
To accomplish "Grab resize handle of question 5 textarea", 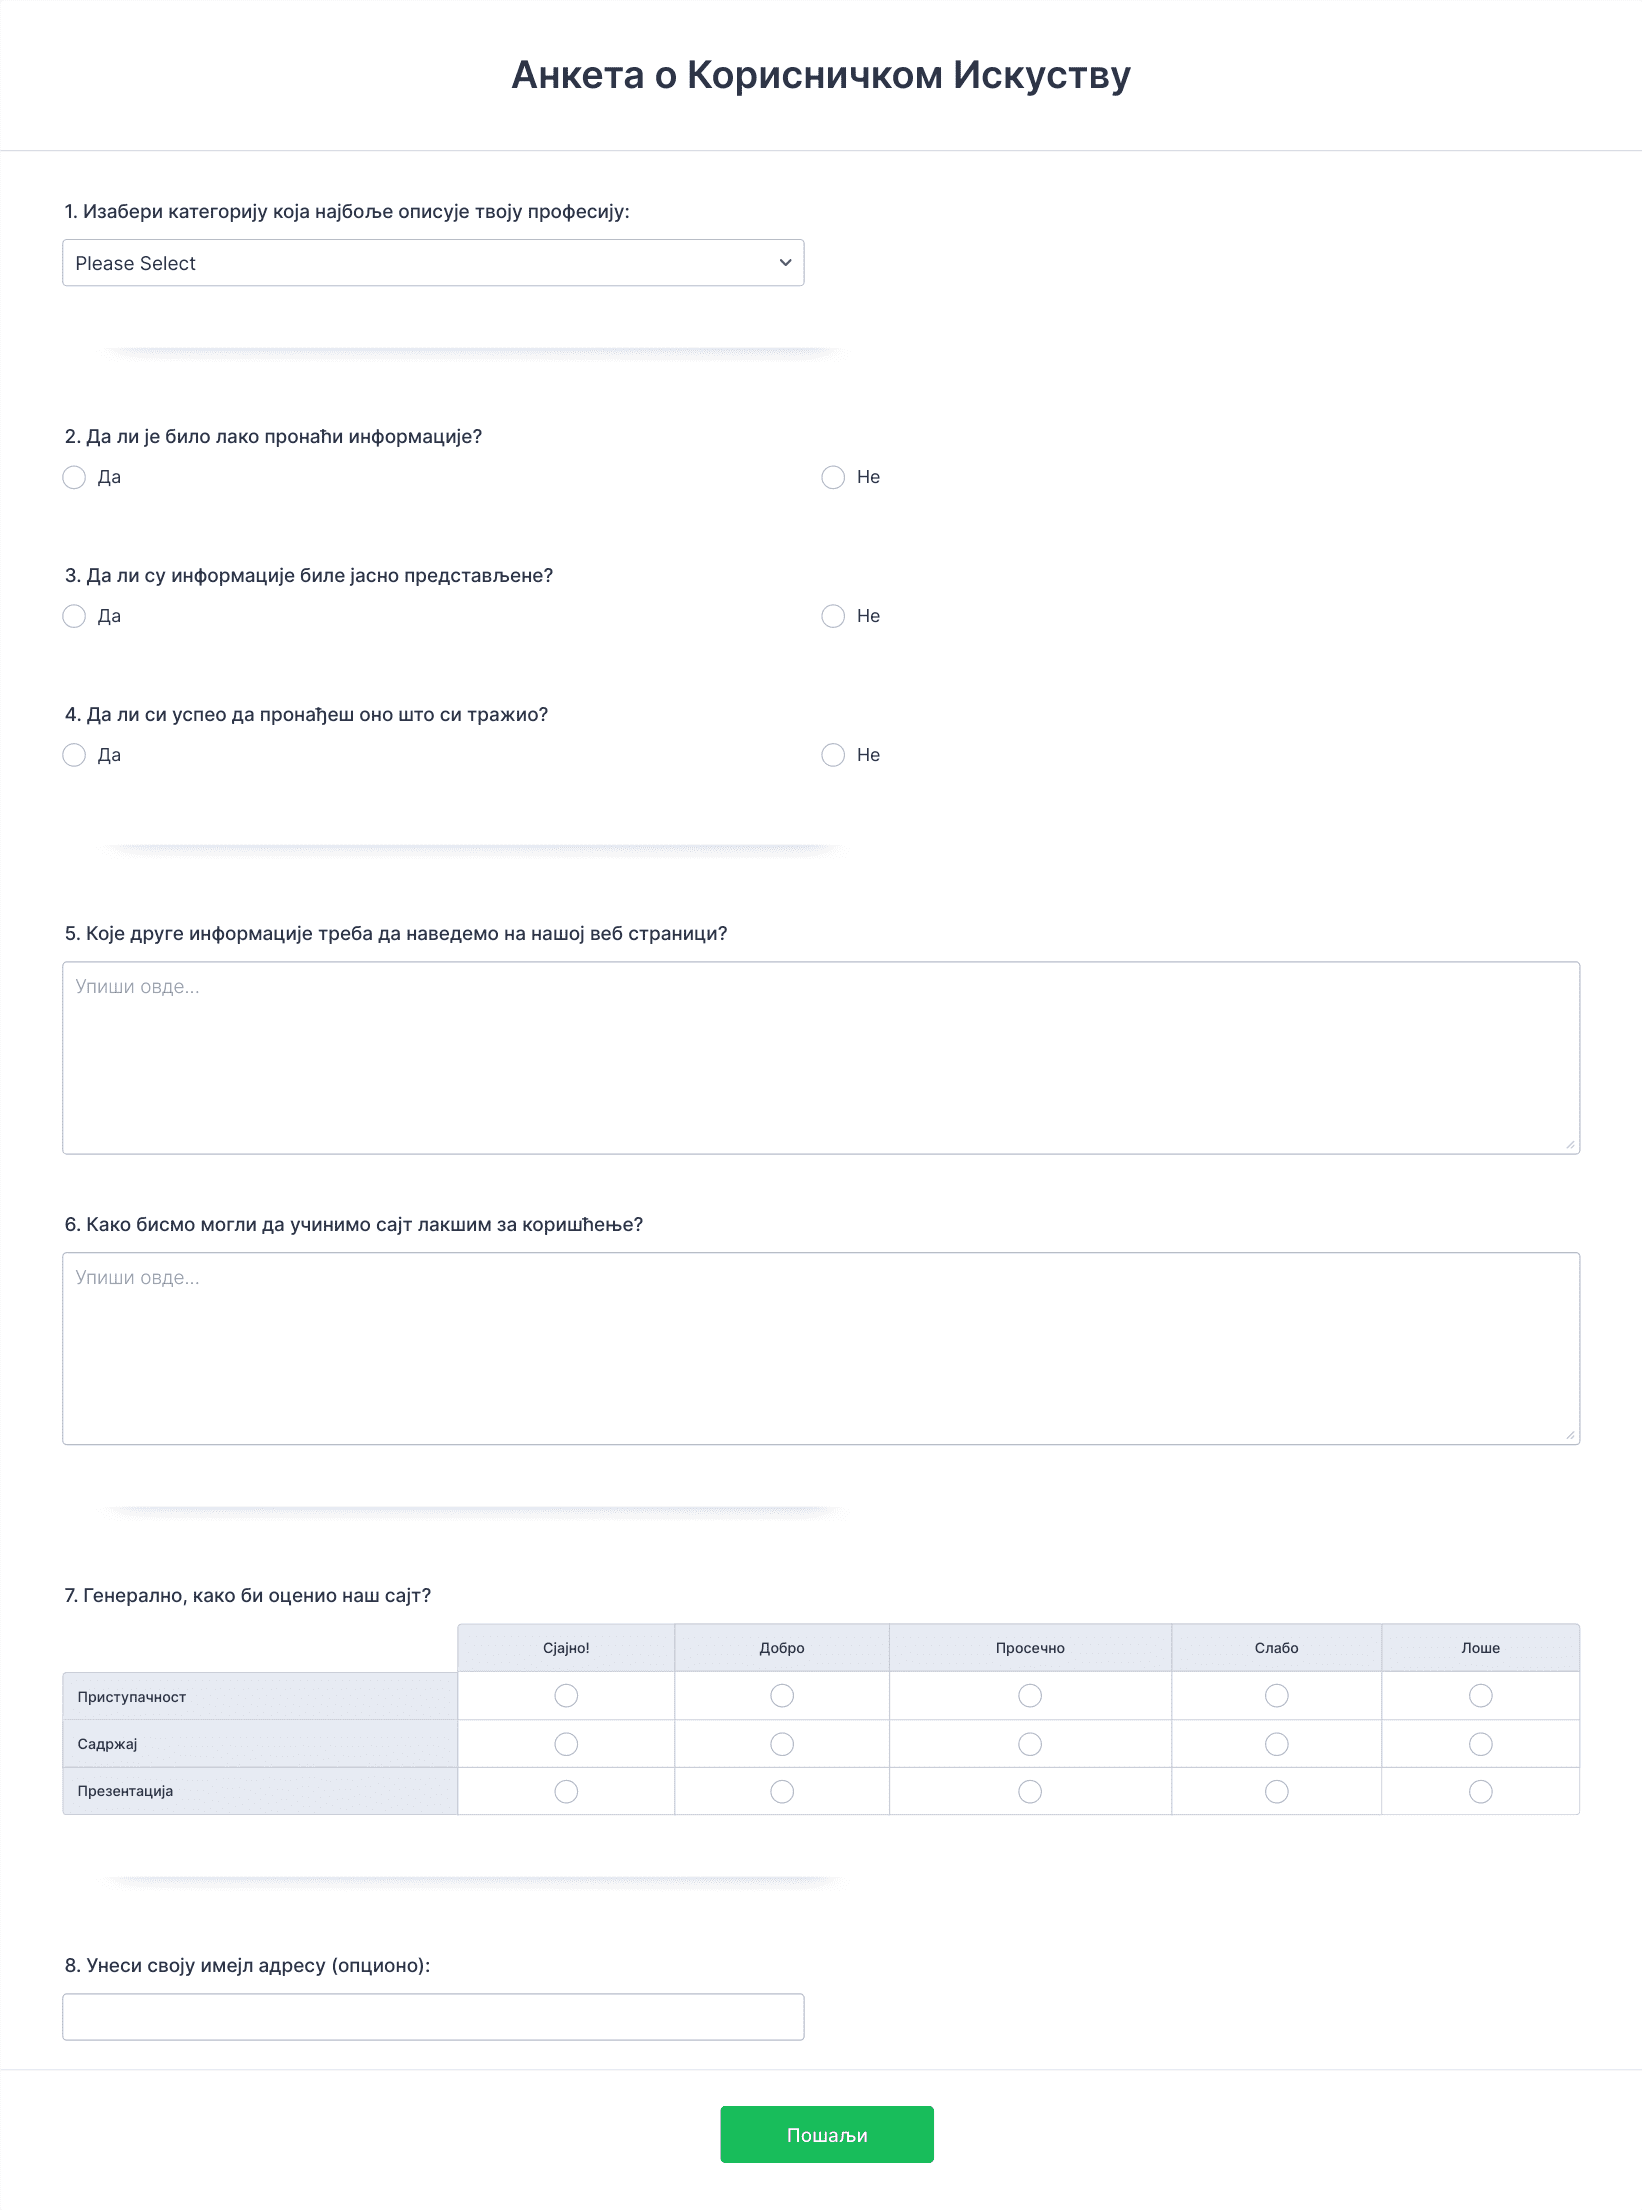I will click(1570, 1144).
